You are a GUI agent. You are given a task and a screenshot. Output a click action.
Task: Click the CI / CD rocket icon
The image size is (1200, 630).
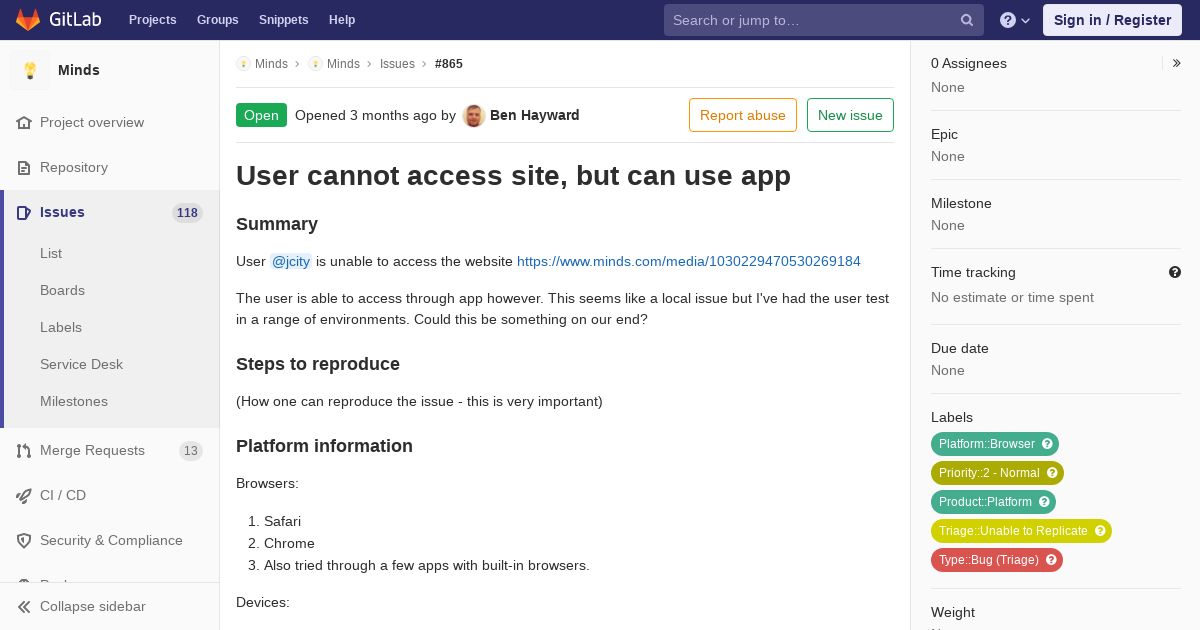[24, 495]
